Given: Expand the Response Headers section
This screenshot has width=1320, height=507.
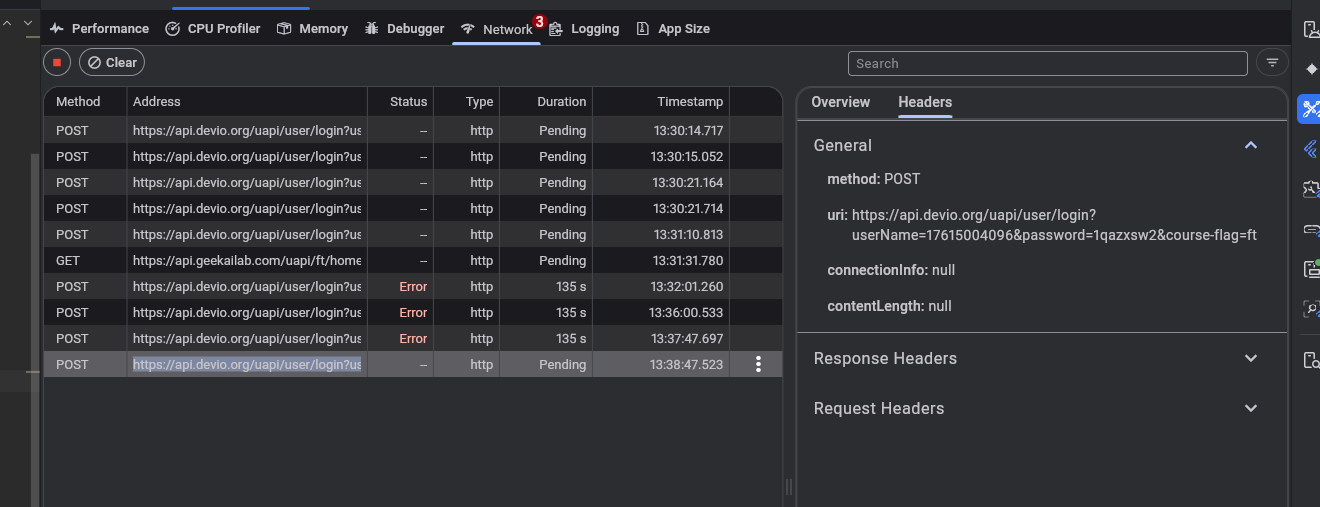Looking at the screenshot, I should pyautogui.click(x=1250, y=358).
